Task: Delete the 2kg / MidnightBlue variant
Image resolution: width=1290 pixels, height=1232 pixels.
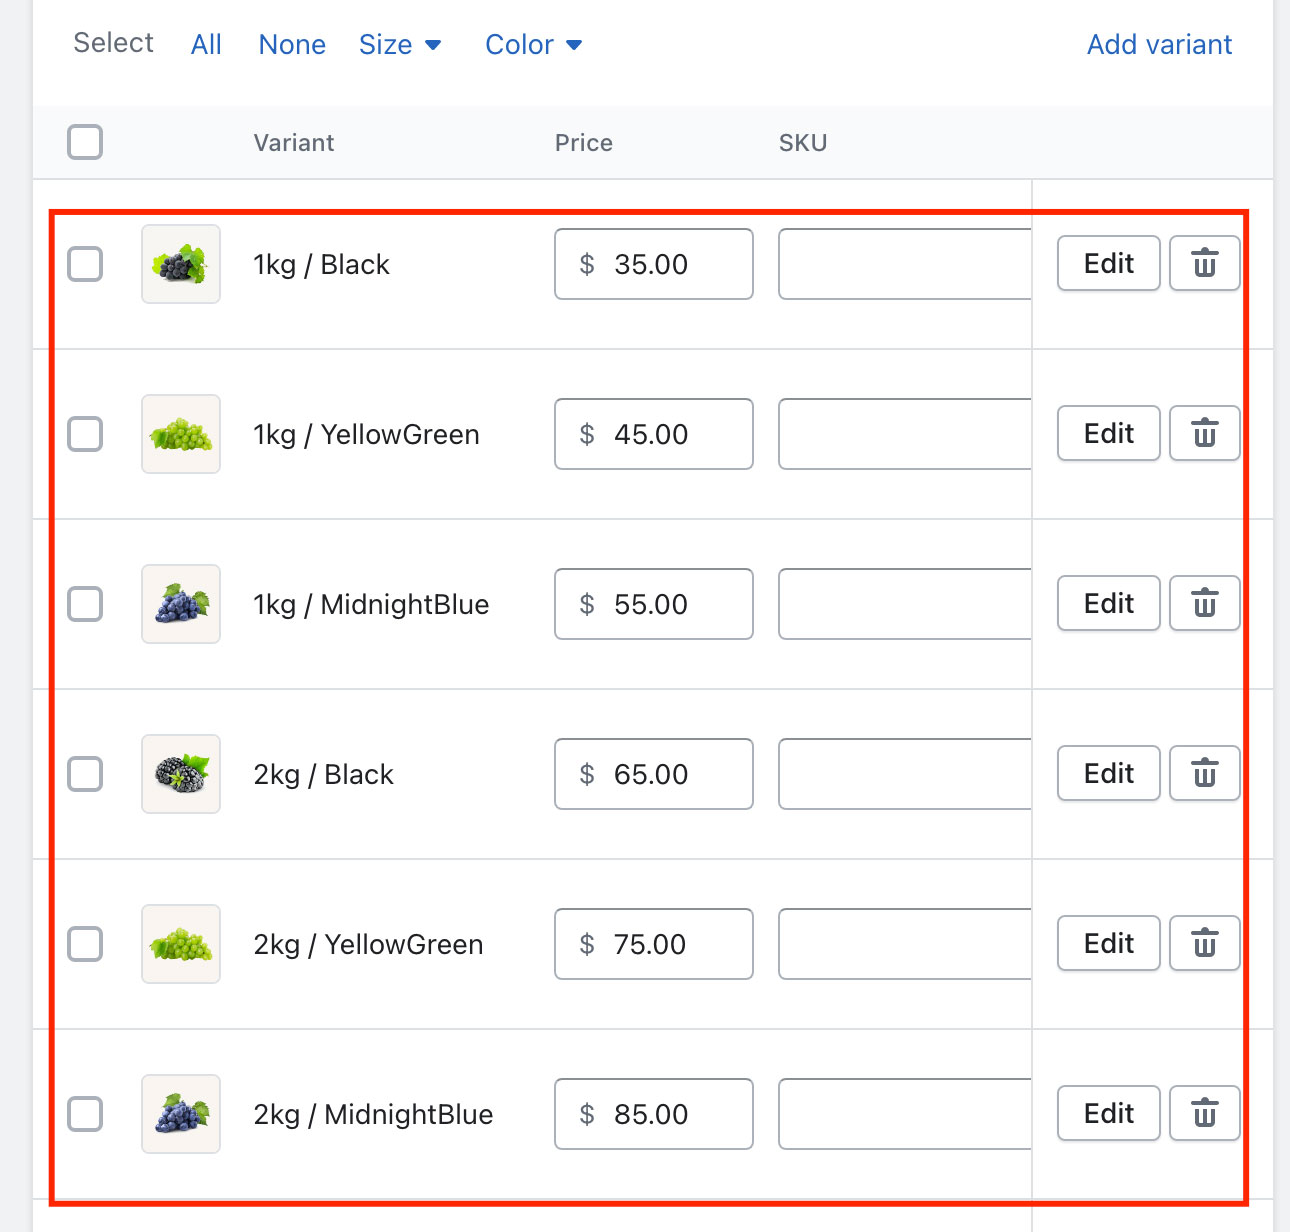Action: 1204,1114
